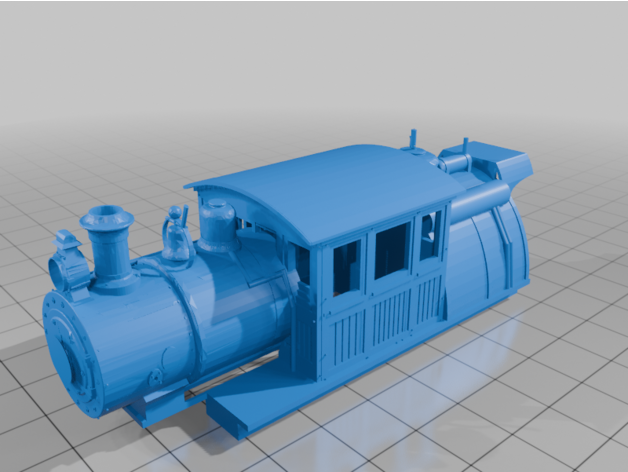Click the smokestack on the locomotive
This screenshot has width=628, height=472.
click(x=109, y=244)
